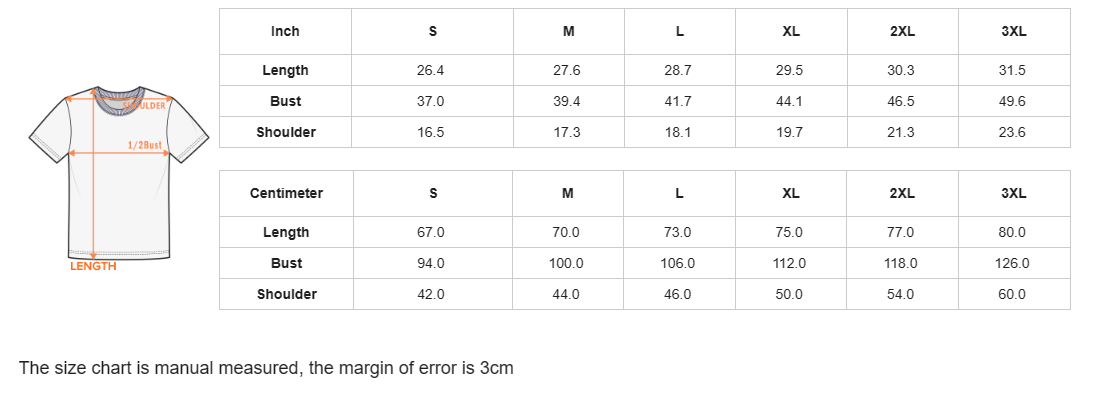Select the Bust row label in inch table

pos(286,101)
